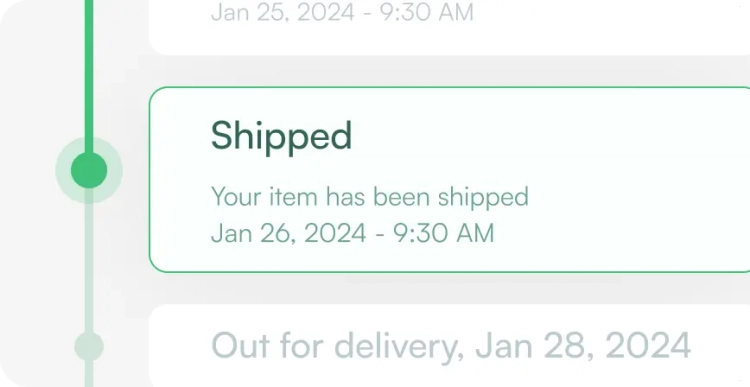
Task: Click the Jan 25, 2024 - 9:30 AM timestamp
Action: pyautogui.click(x=342, y=12)
